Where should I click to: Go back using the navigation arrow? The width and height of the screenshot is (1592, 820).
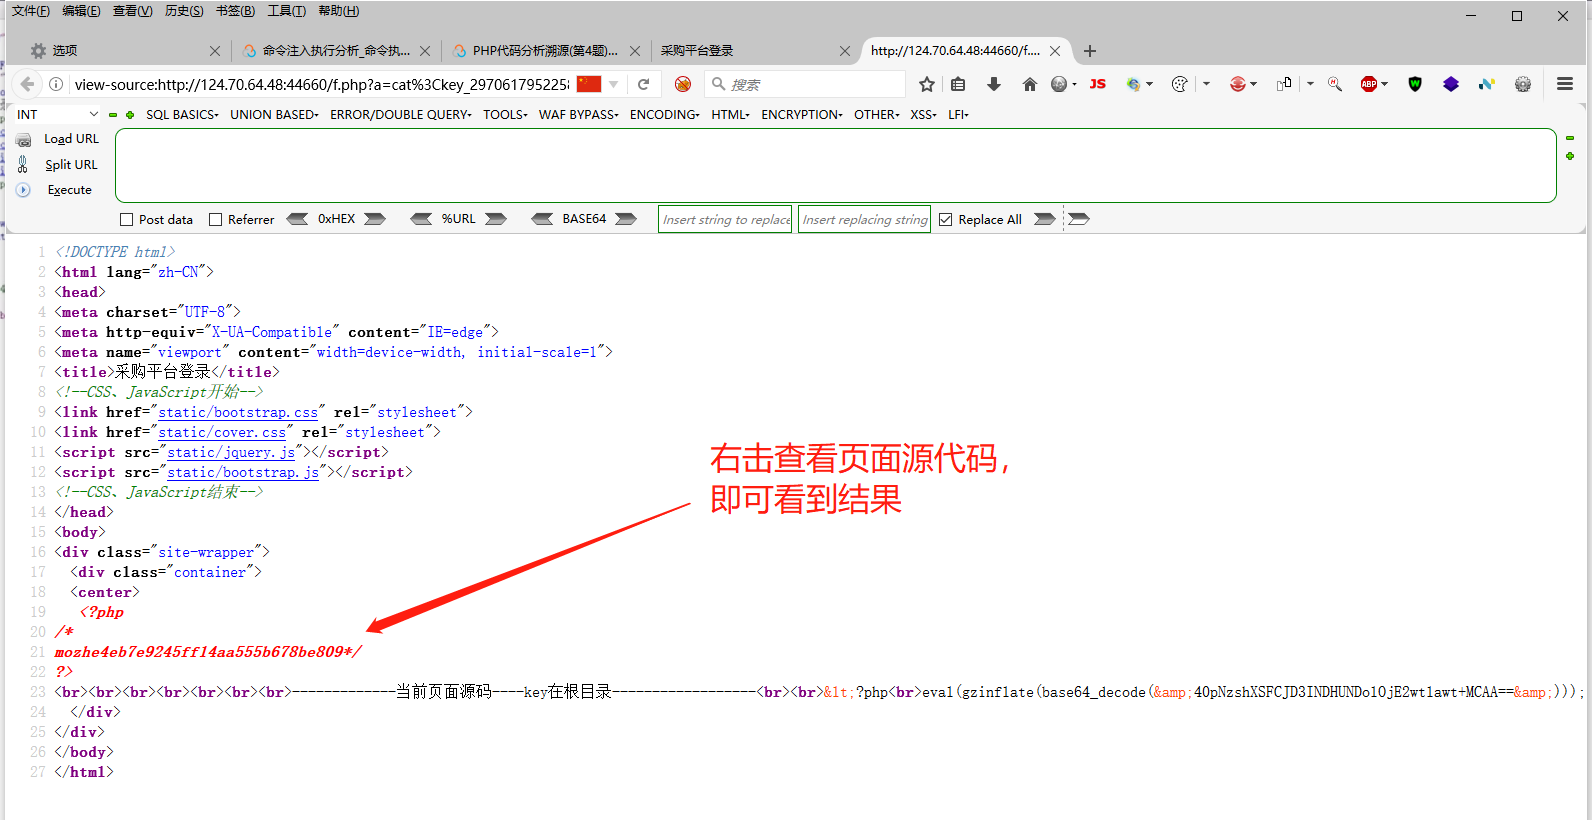click(x=27, y=84)
